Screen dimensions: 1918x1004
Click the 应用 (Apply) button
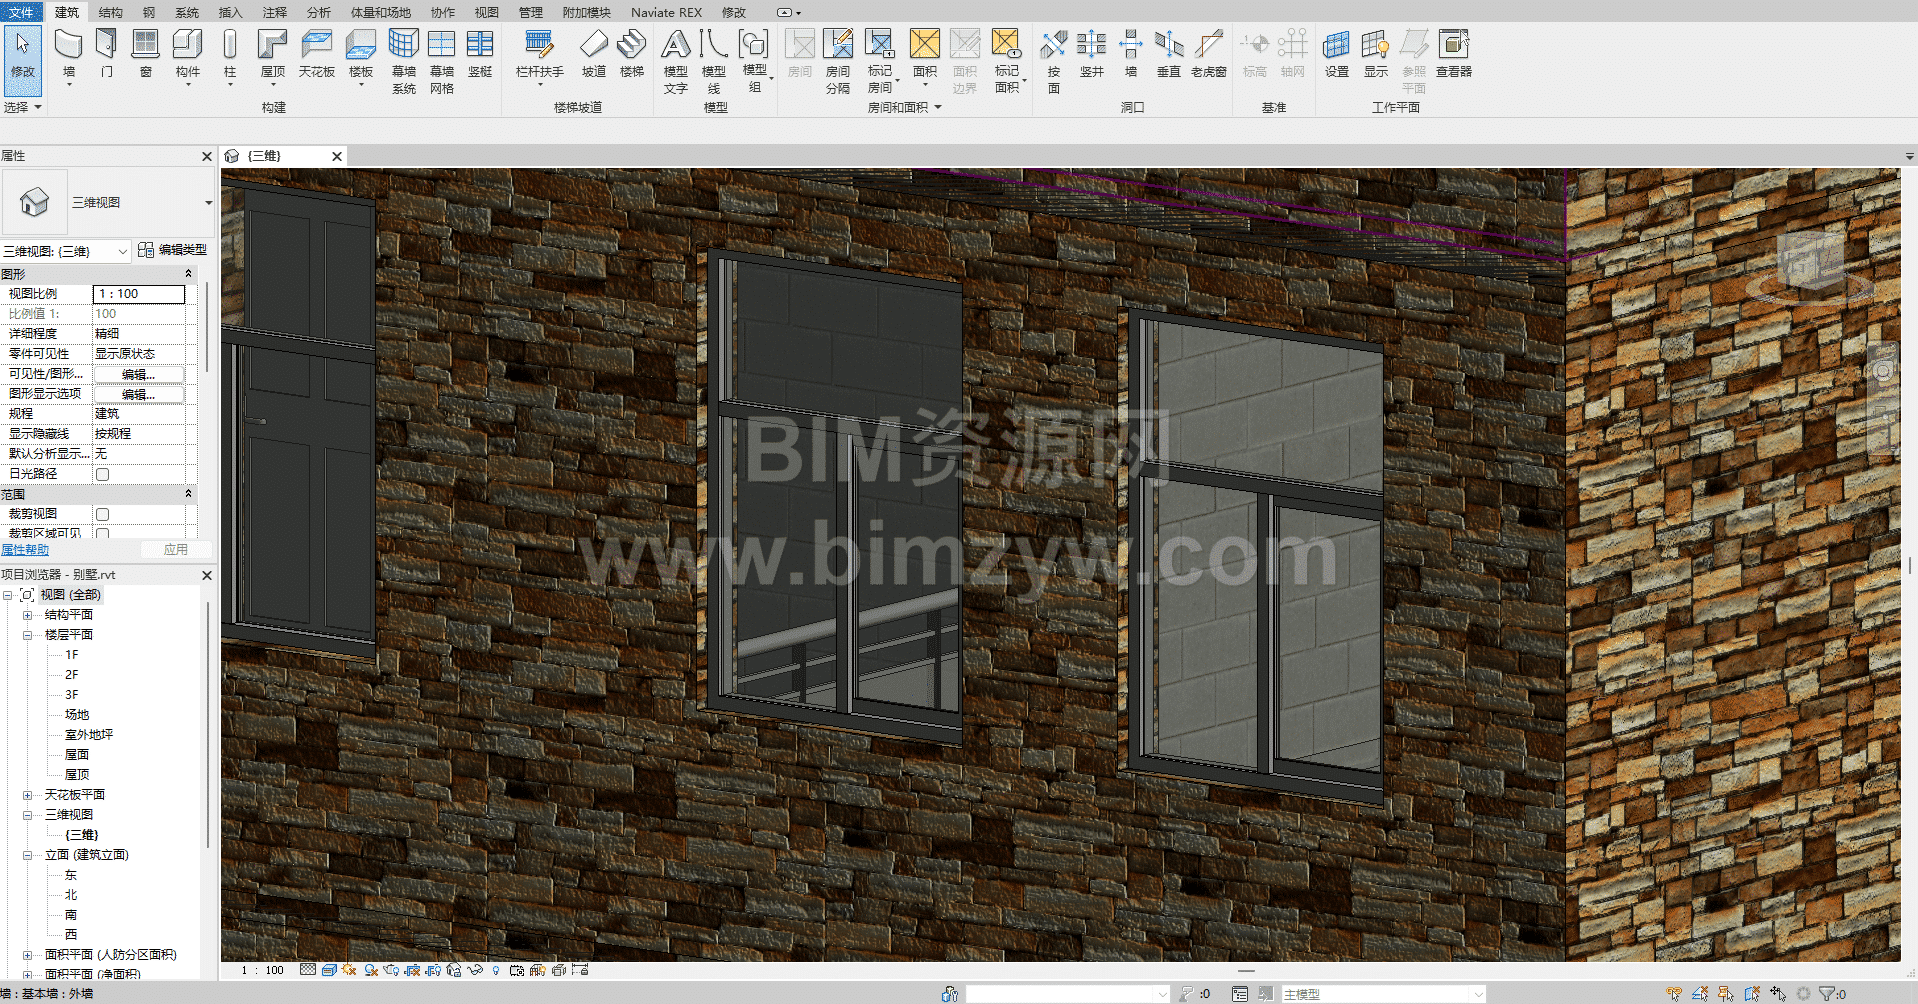point(176,550)
